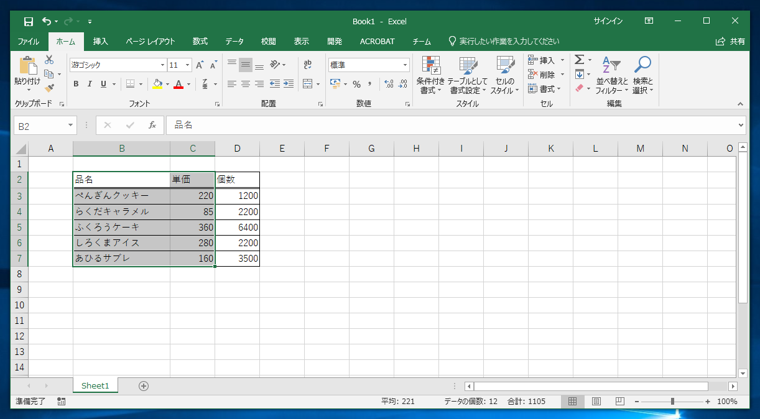Viewport: 760px width, 419px height.
Task: Zoom in with the plus button
Action: point(708,402)
